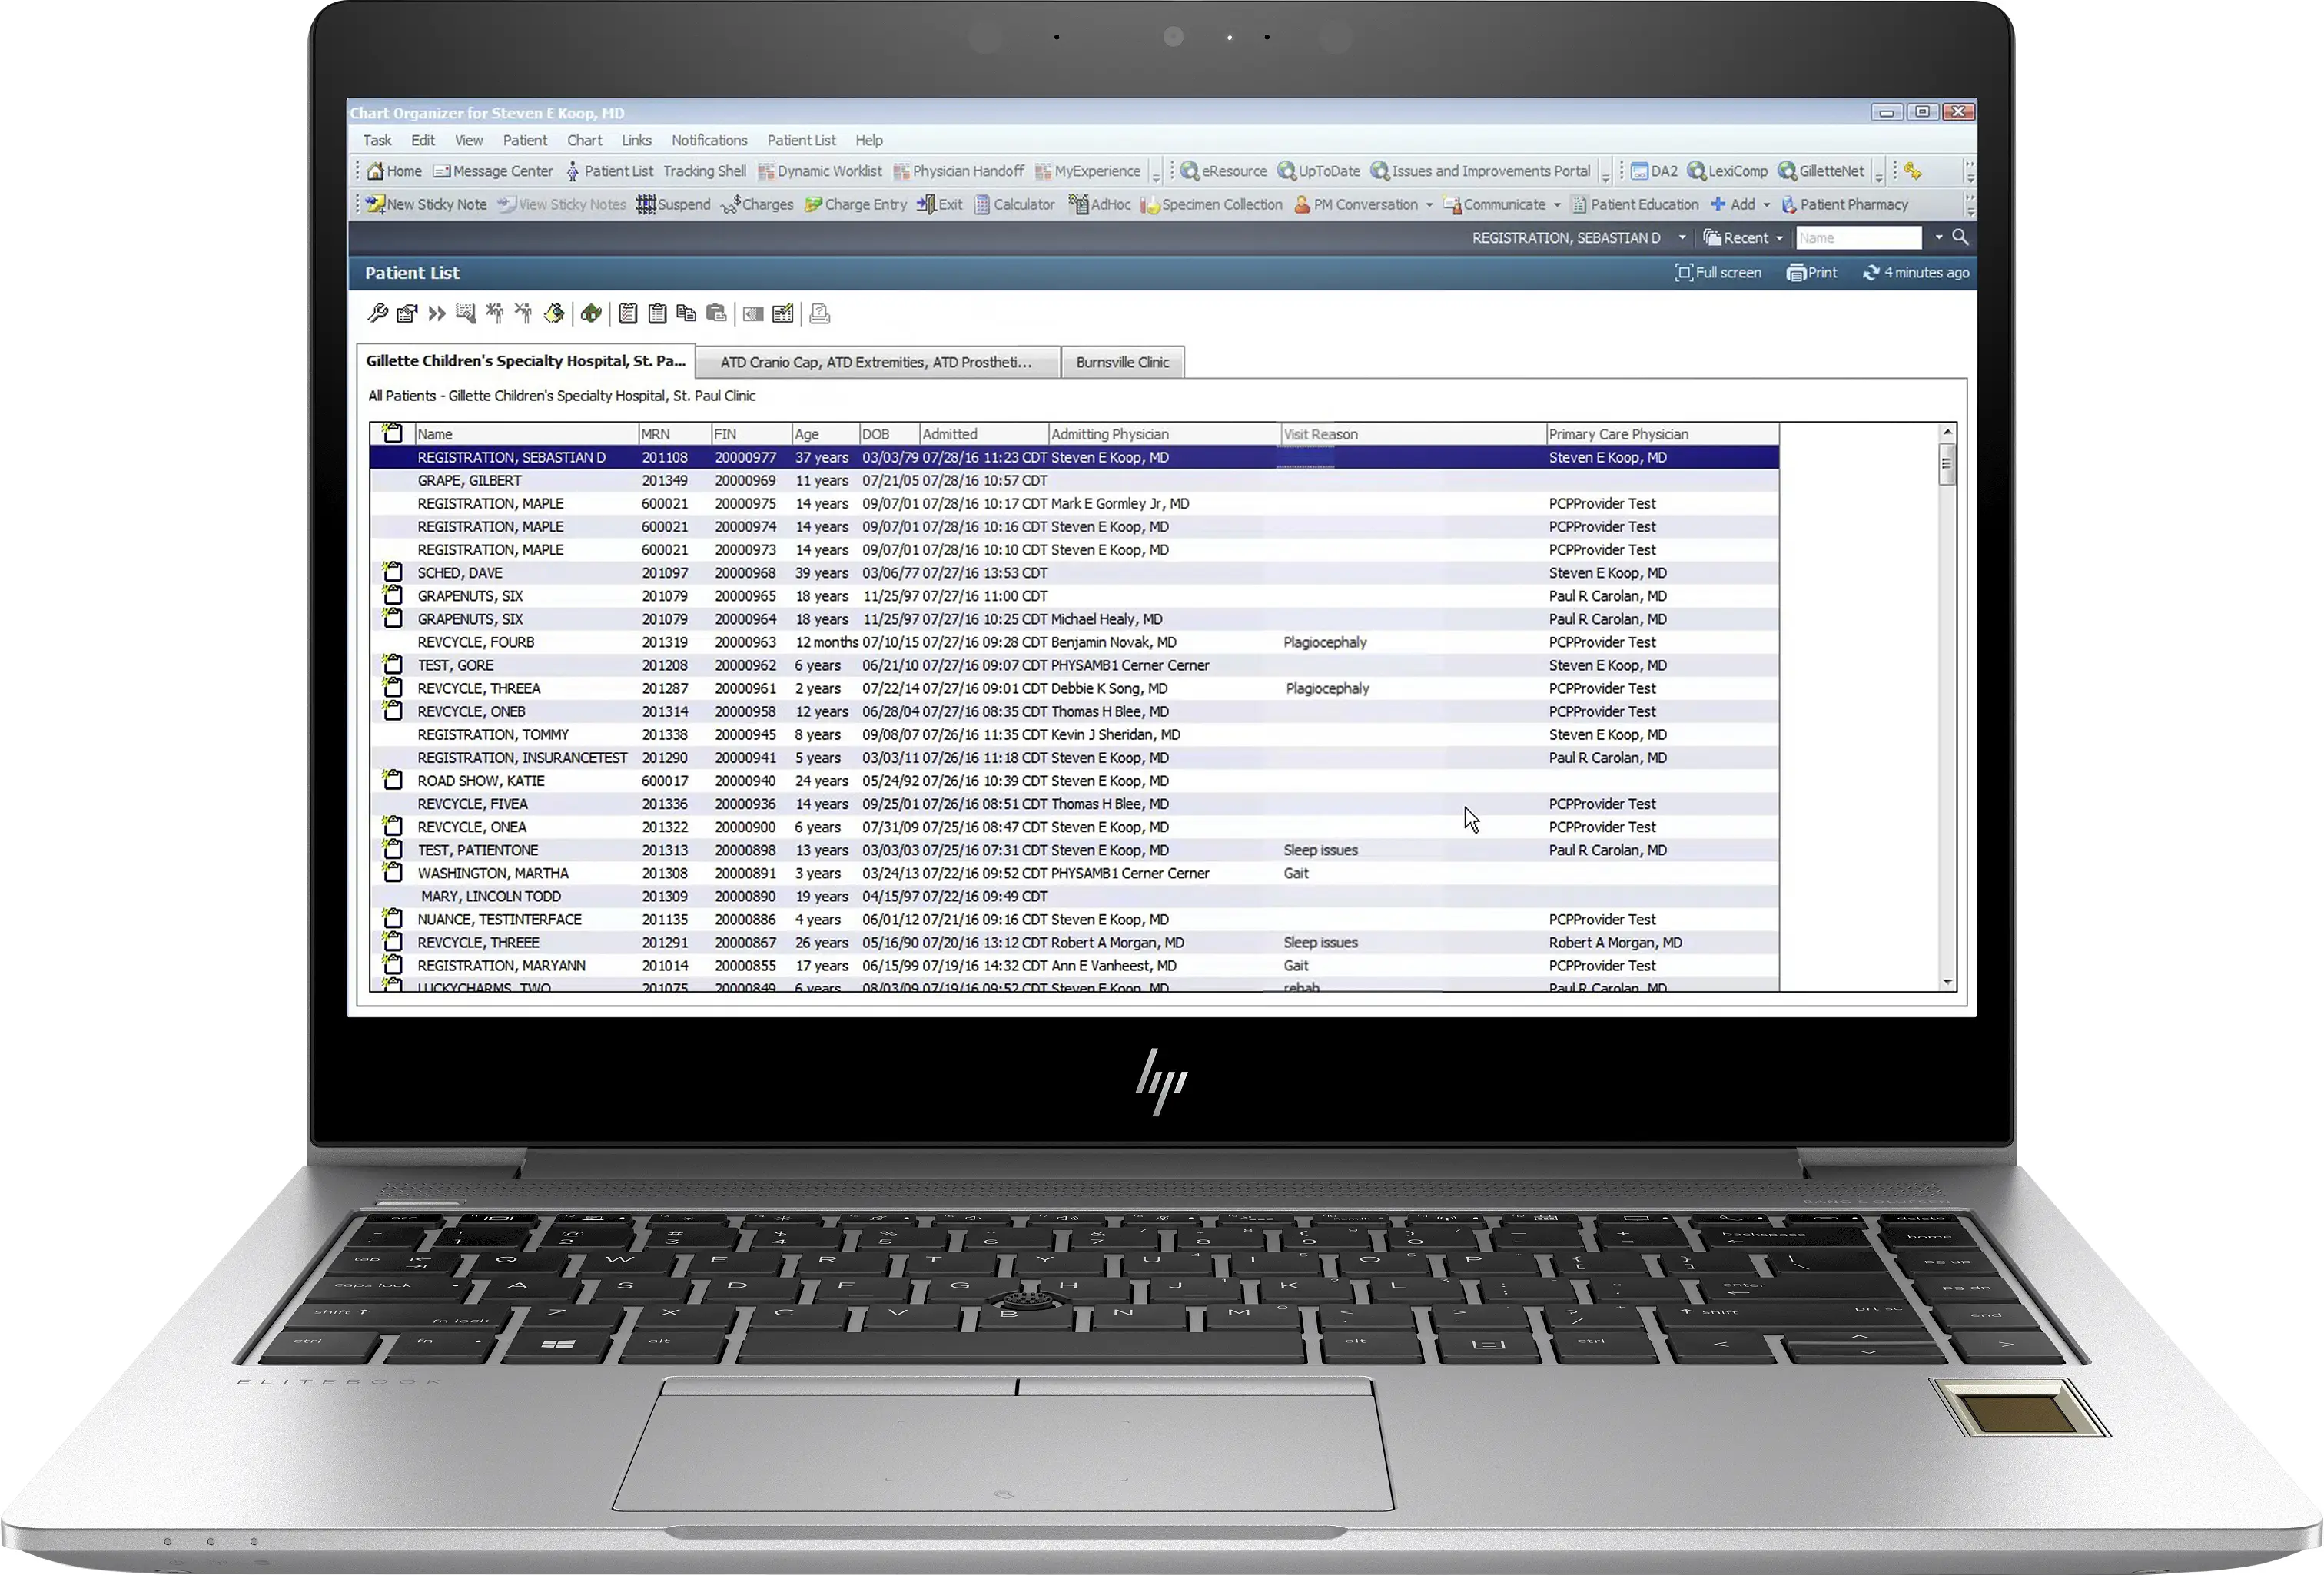Click the scroll down arrow of patient list
Viewport: 2324px width, 1575px height.
point(1947,982)
